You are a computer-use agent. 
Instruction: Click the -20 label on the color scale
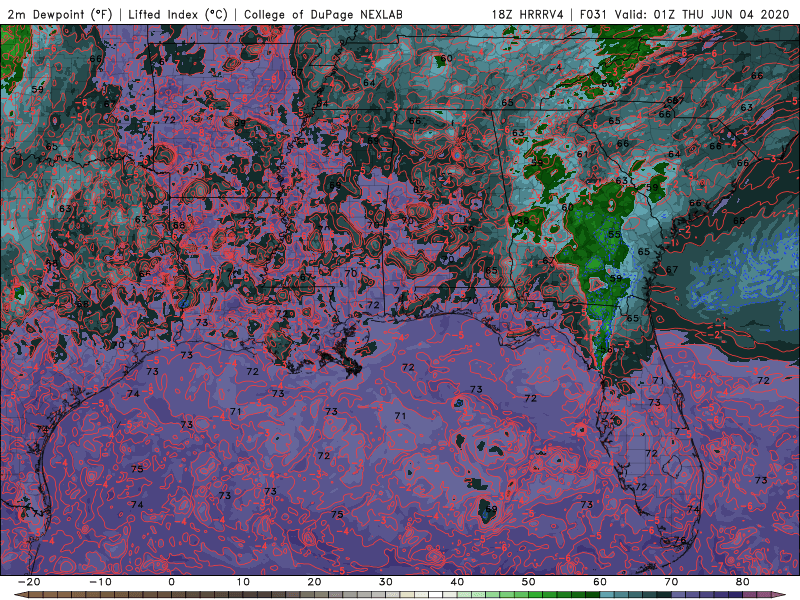click(x=29, y=582)
